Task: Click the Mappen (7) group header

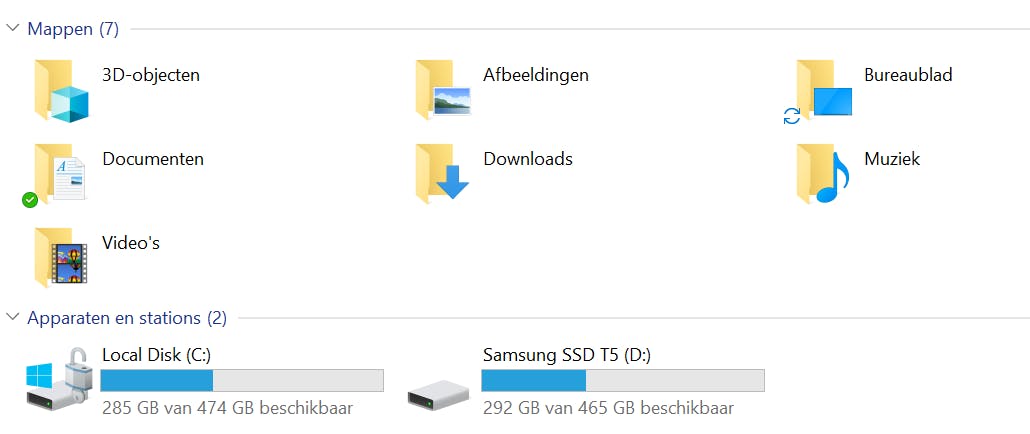Action: pos(73,29)
